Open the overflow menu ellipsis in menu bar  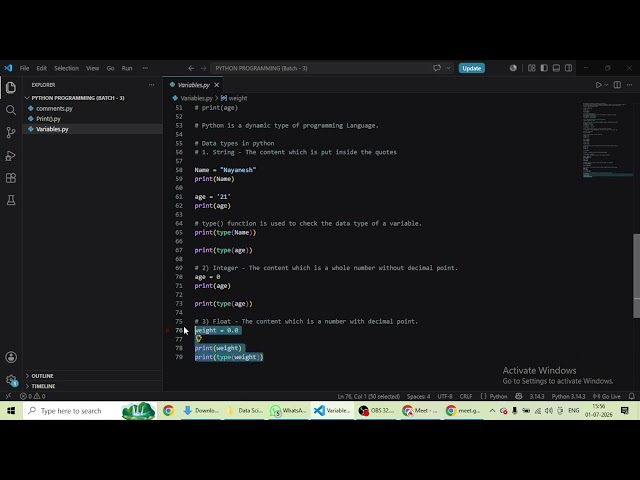pyautogui.click(x=145, y=68)
